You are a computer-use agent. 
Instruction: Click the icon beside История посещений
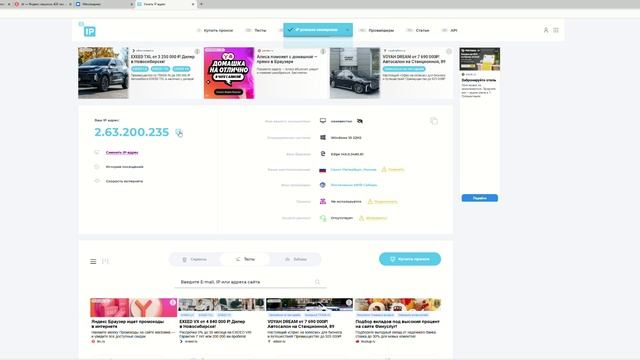(x=97, y=167)
